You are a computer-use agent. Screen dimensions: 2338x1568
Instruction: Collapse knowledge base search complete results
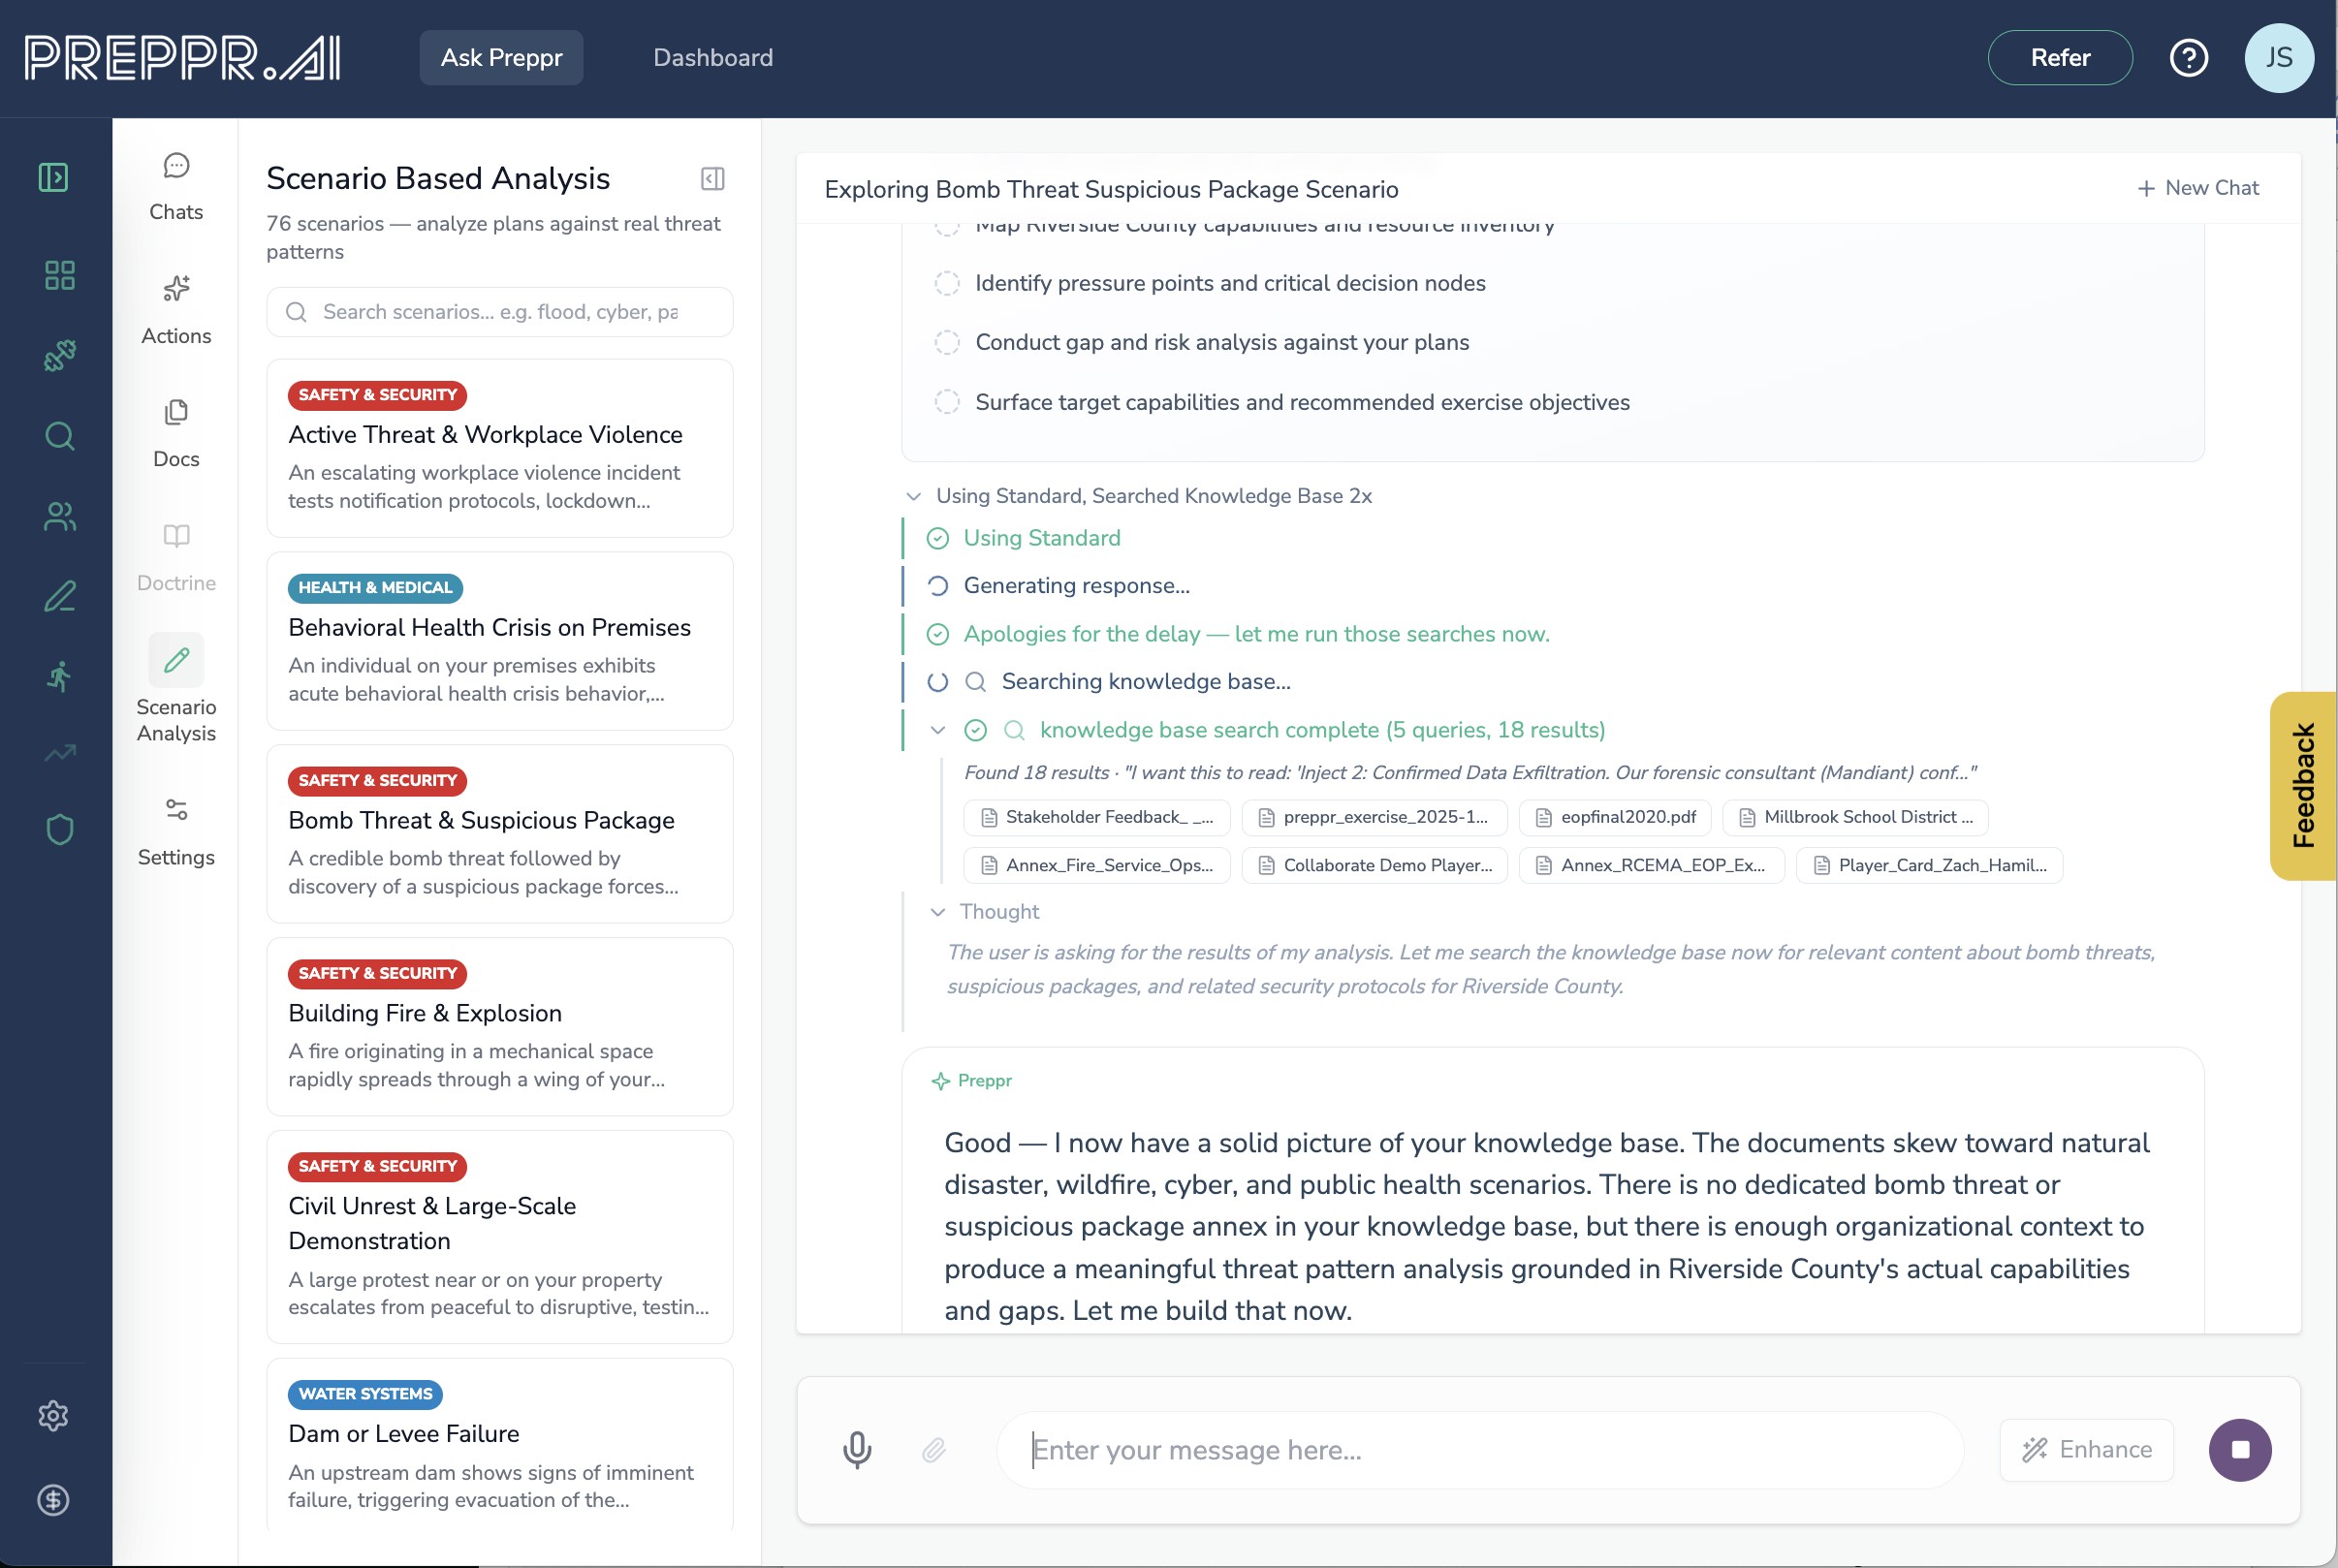tap(937, 730)
